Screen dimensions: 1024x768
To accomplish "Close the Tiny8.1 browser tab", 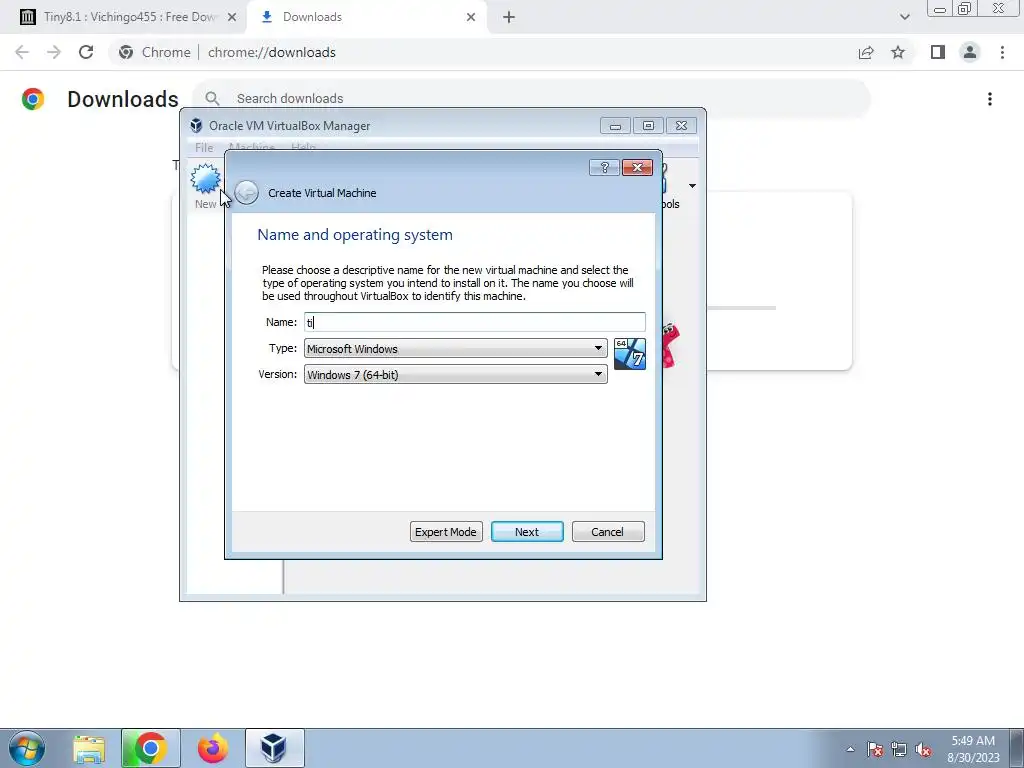I will point(232,17).
